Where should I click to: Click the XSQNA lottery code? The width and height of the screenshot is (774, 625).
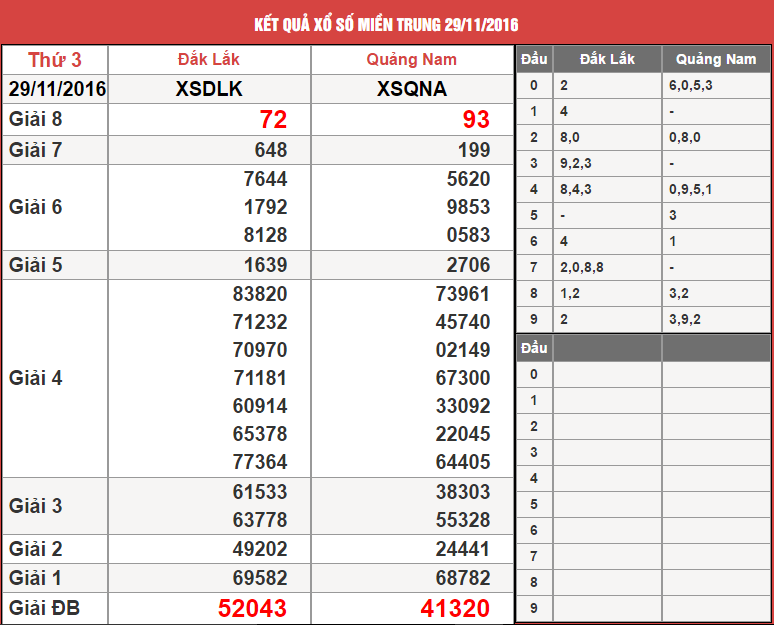pos(412,89)
